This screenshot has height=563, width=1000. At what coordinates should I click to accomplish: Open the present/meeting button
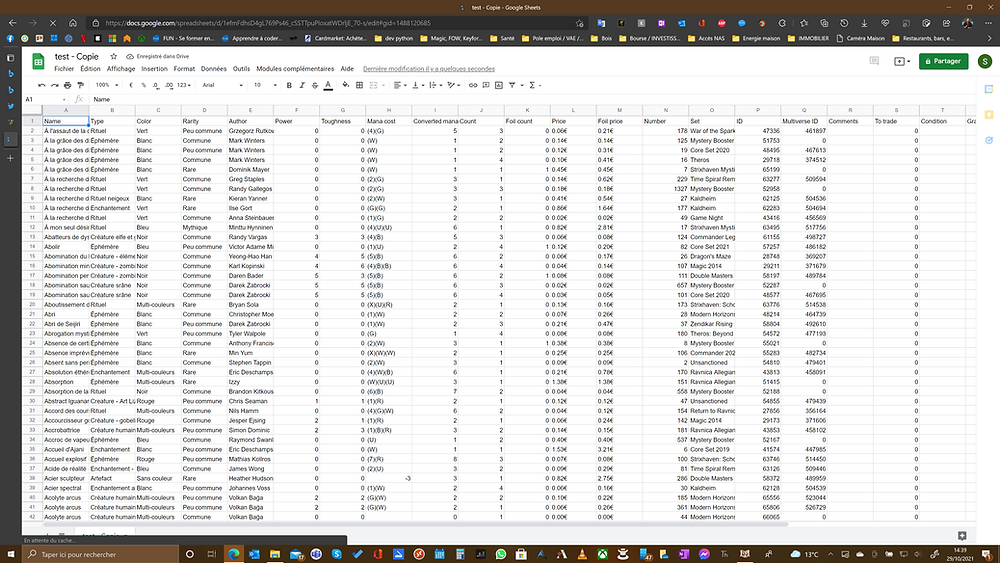tap(902, 61)
